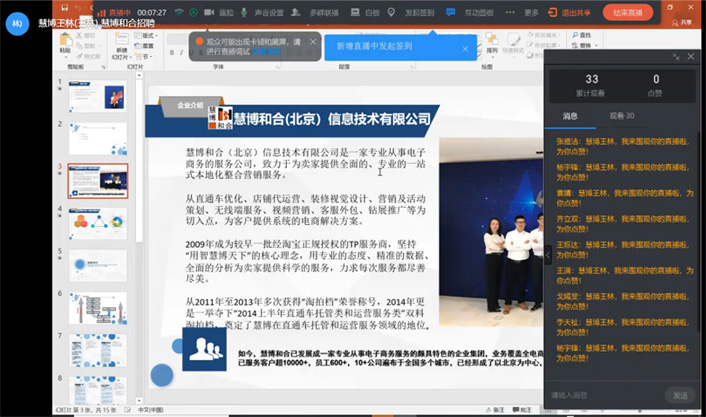Open the 白板 whiteboard tool
The image size is (706, 417).
pos(365,13)
